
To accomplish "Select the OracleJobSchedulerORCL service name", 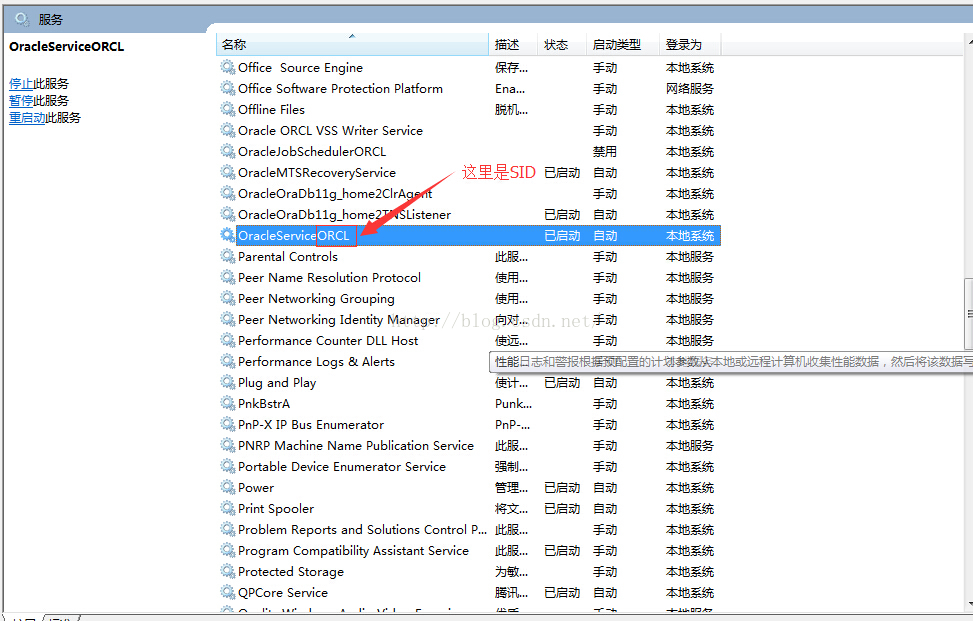I will pyautogui.click(x=312, y=152).
